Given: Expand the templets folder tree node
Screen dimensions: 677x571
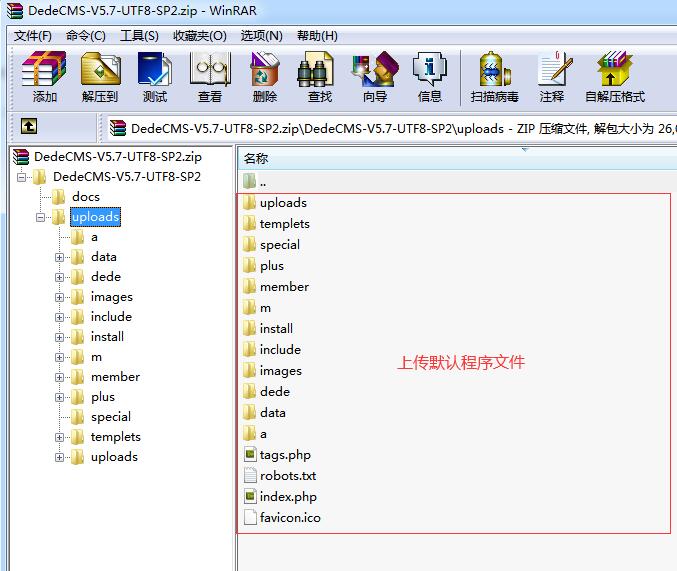Looking at the screenshot, I should coord(60,437).
